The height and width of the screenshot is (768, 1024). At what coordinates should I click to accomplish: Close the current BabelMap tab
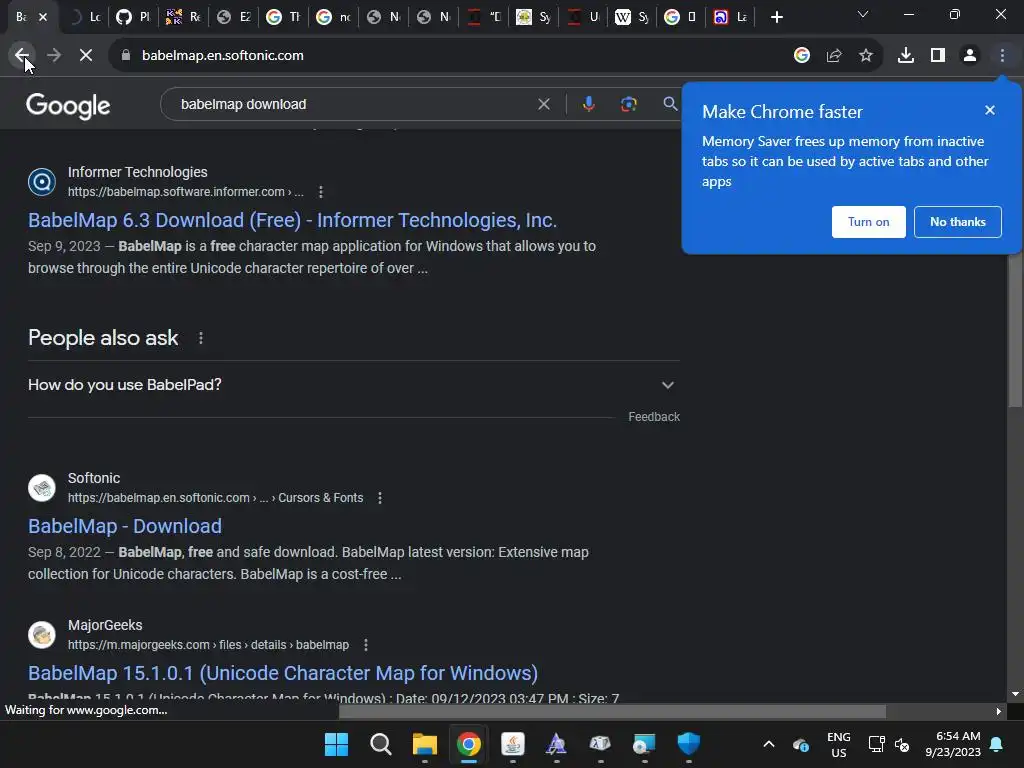[43, 17]
